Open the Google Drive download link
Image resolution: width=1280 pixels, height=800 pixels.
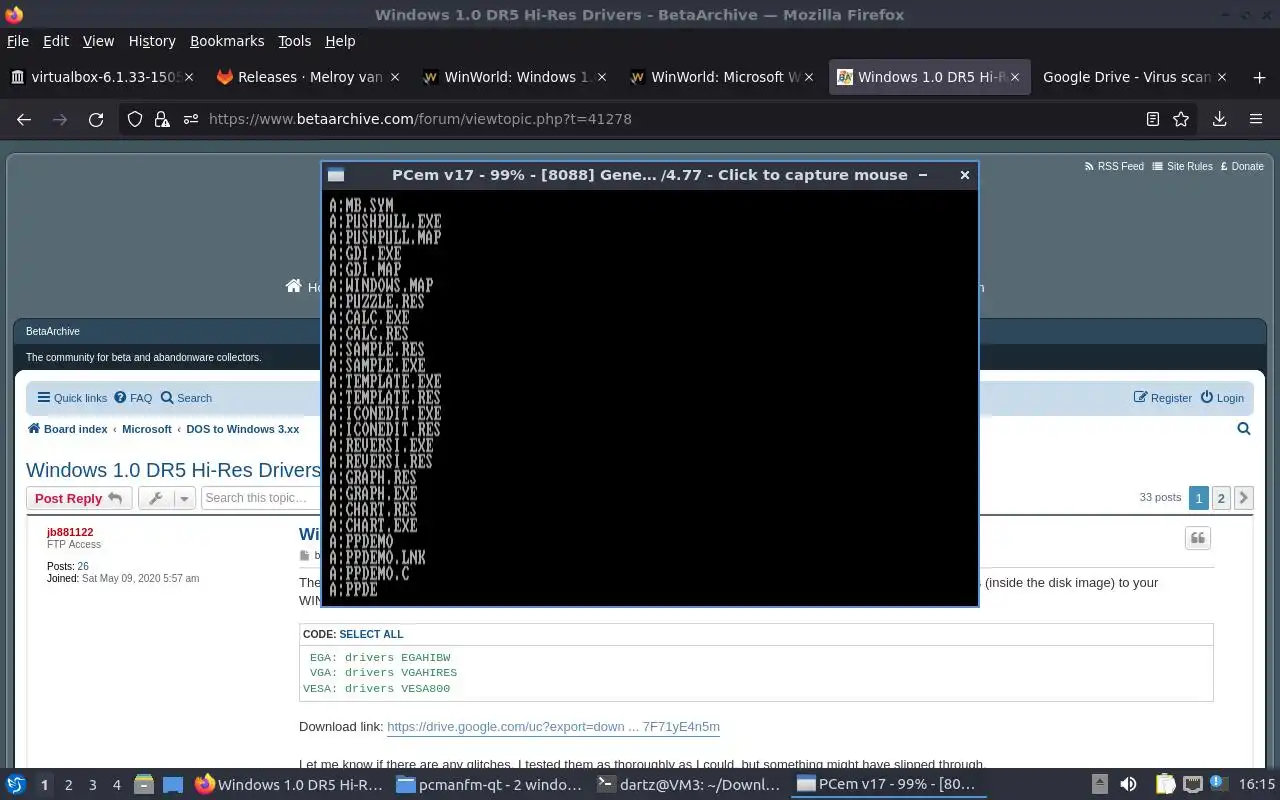click(553, 727)
